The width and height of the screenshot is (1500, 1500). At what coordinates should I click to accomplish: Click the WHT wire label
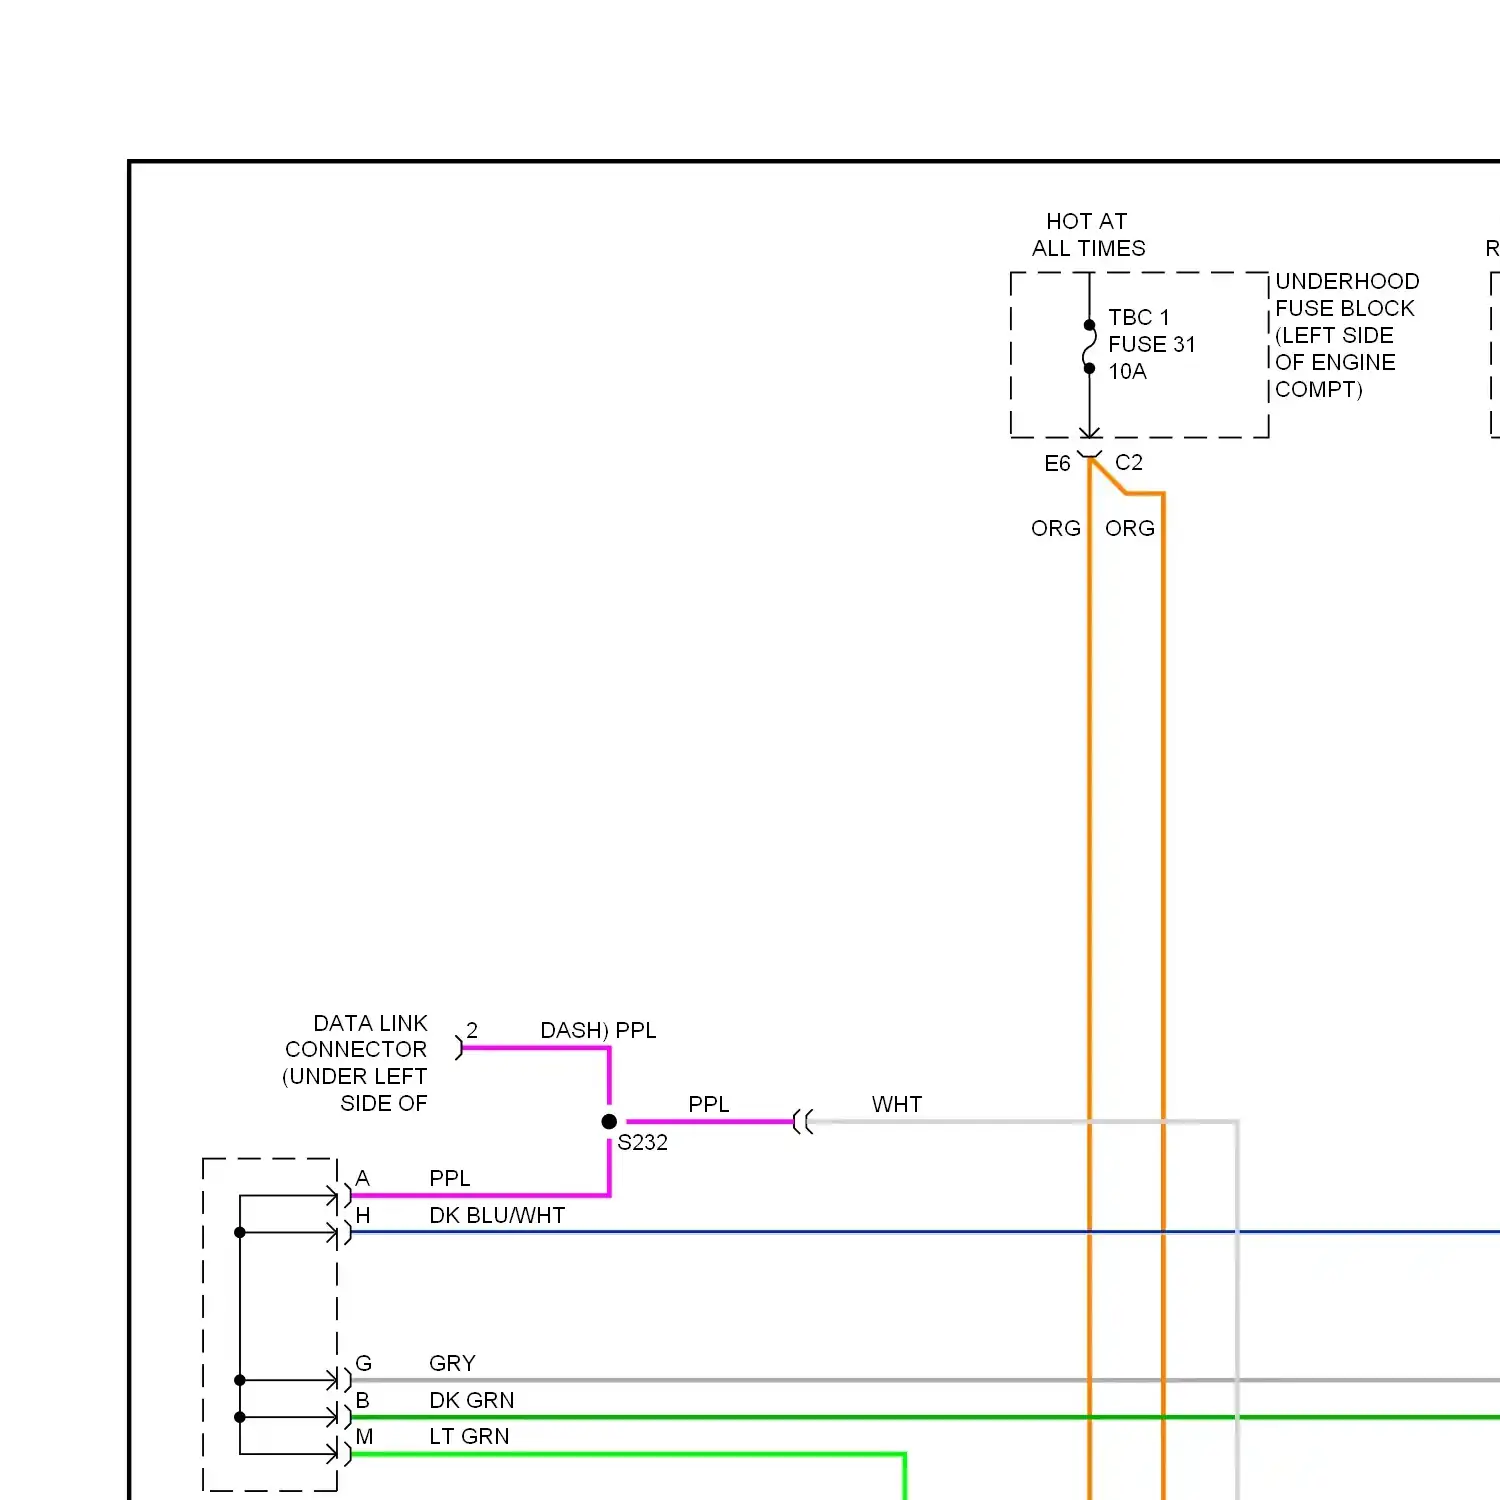[x=897, y=1105]
